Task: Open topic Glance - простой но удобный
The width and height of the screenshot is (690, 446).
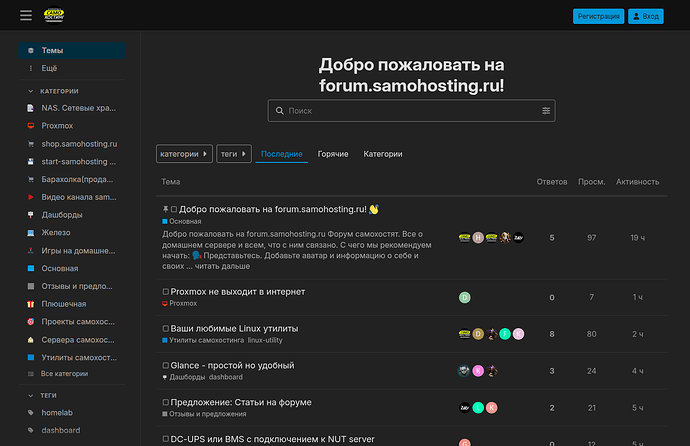Action: (232, 366)
